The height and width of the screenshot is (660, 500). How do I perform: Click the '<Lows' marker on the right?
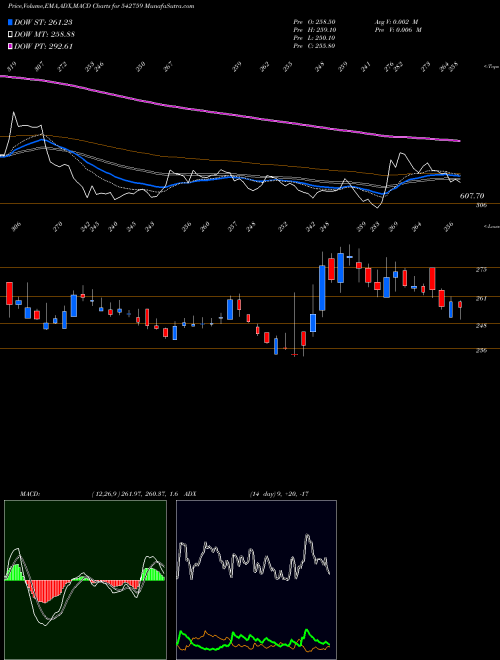[492, 226]
